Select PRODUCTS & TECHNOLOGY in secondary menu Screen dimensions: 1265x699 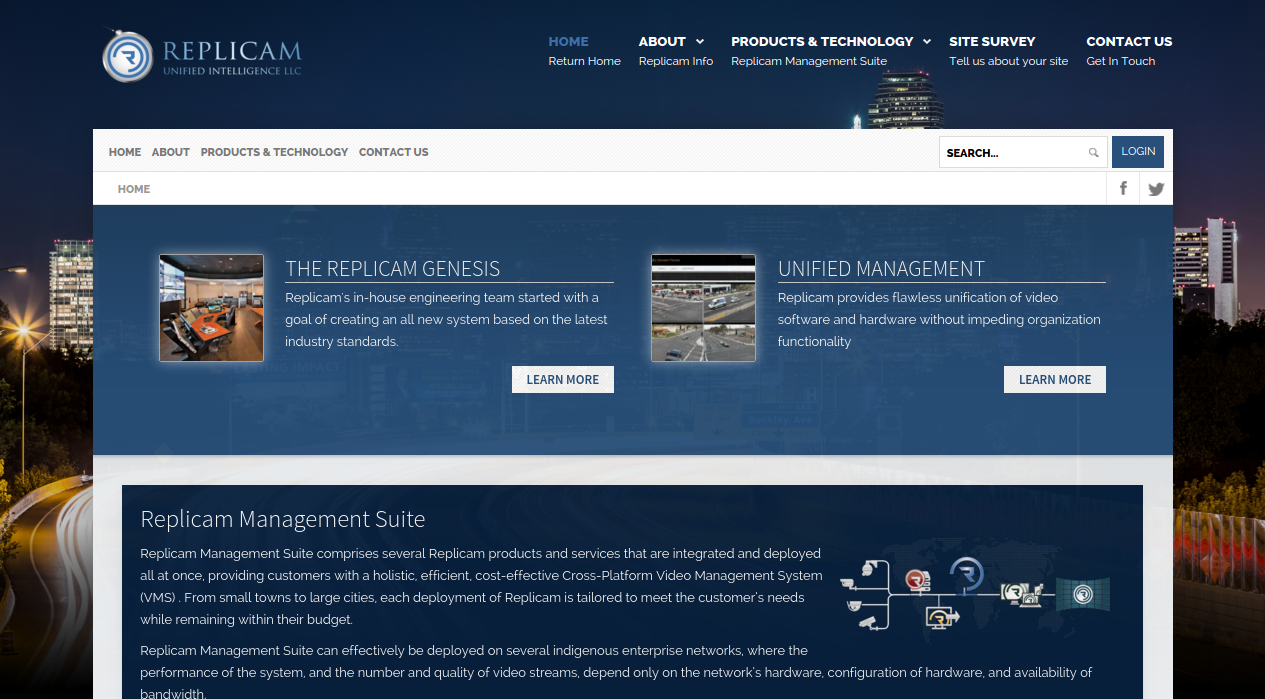(x=274, y=152)
